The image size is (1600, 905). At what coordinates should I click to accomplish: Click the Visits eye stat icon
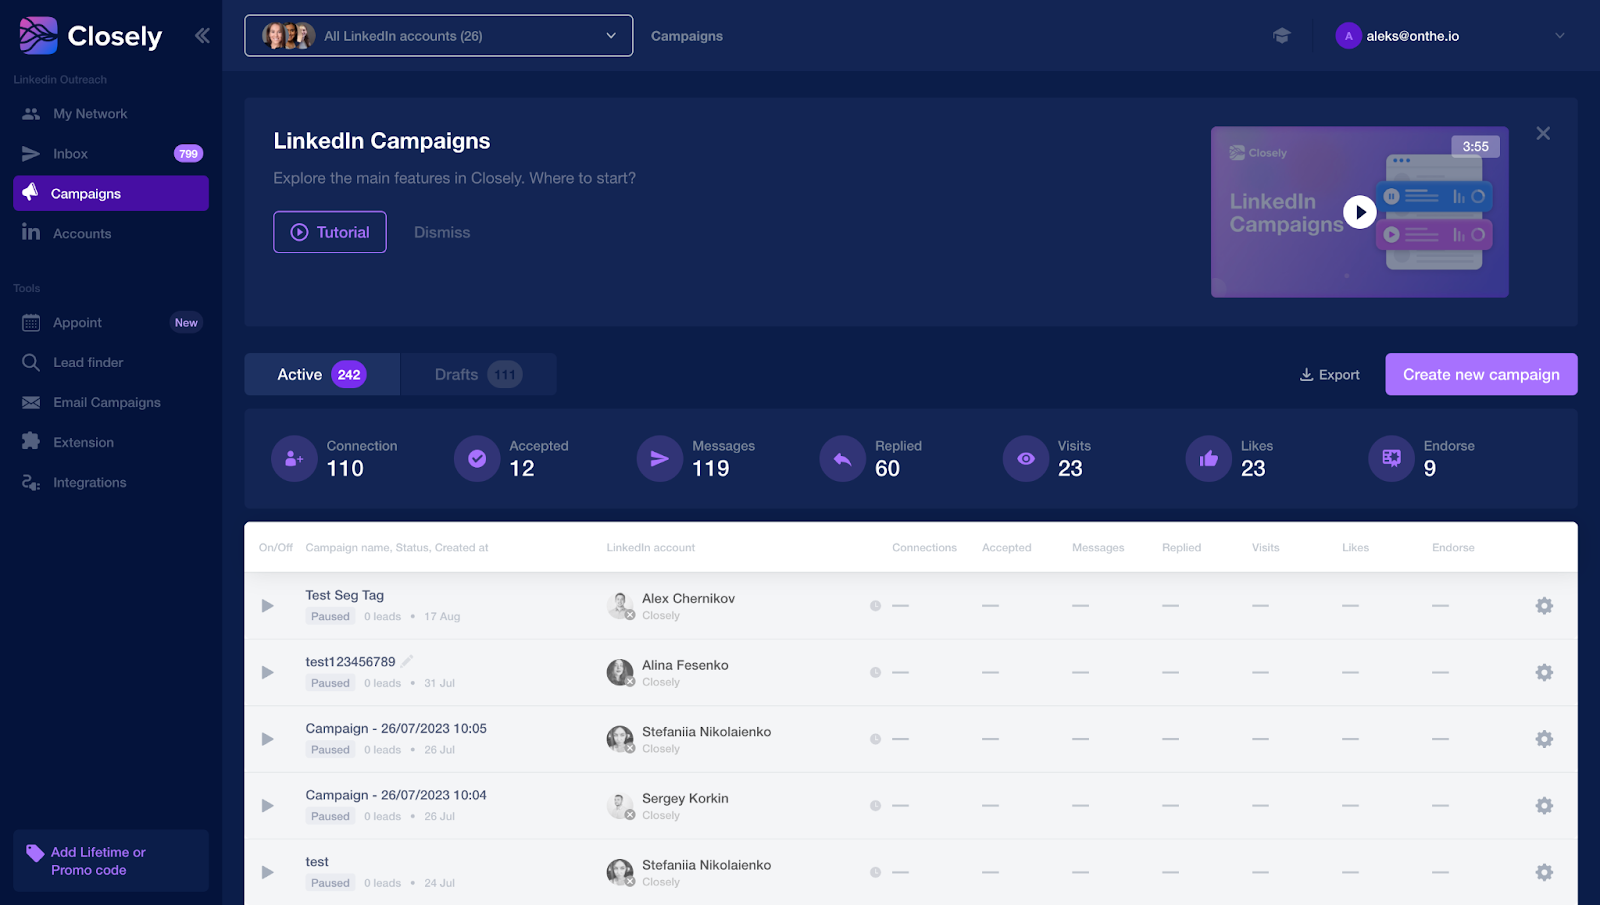1026,459
